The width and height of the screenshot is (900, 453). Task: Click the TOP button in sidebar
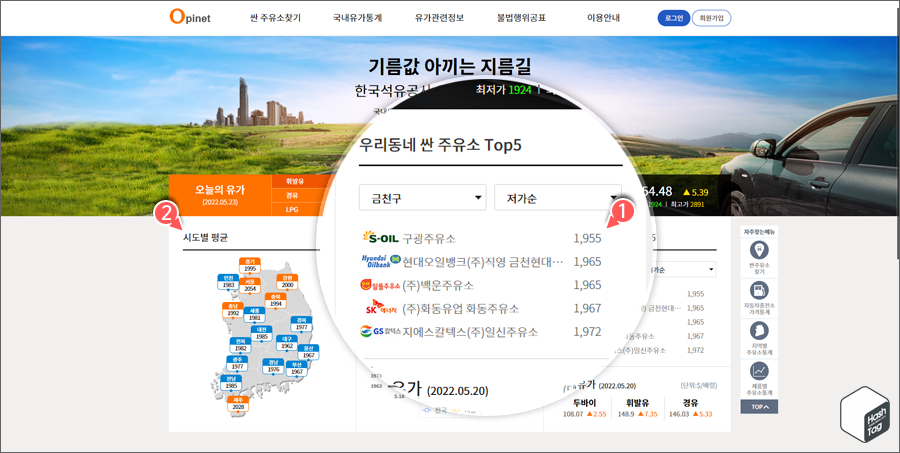tap(759, 406)
